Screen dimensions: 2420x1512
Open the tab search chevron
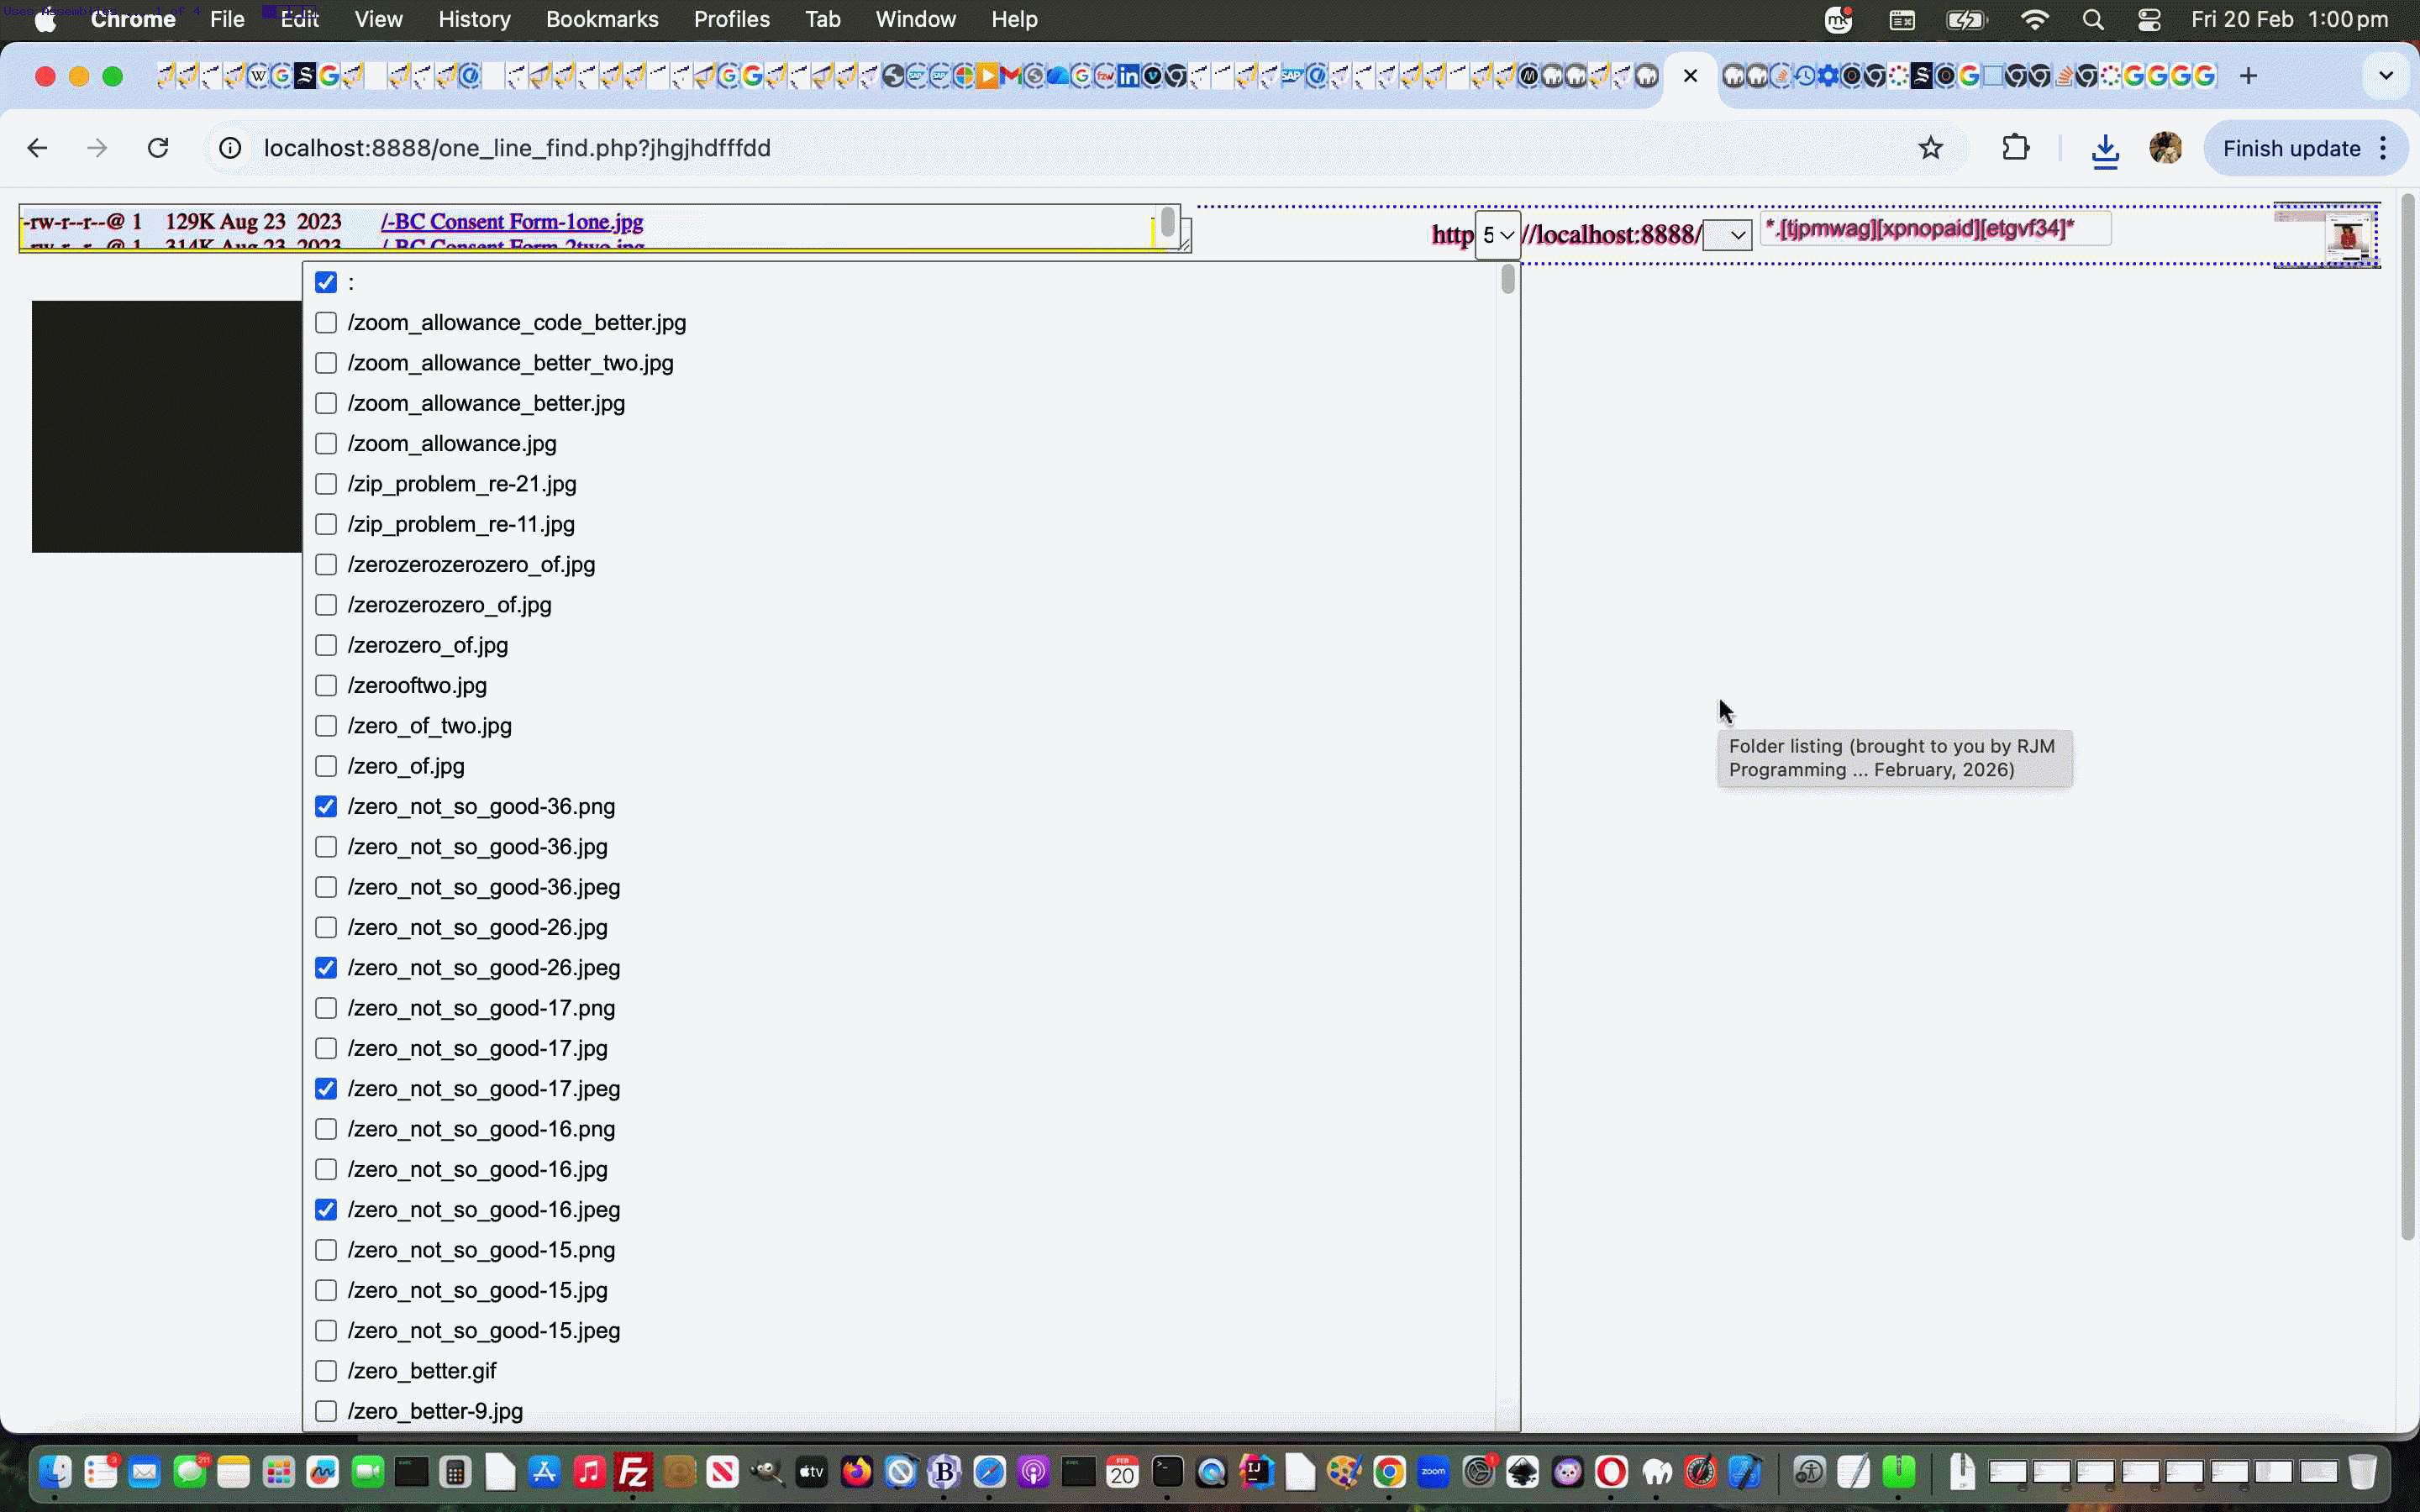point(2385,75)
